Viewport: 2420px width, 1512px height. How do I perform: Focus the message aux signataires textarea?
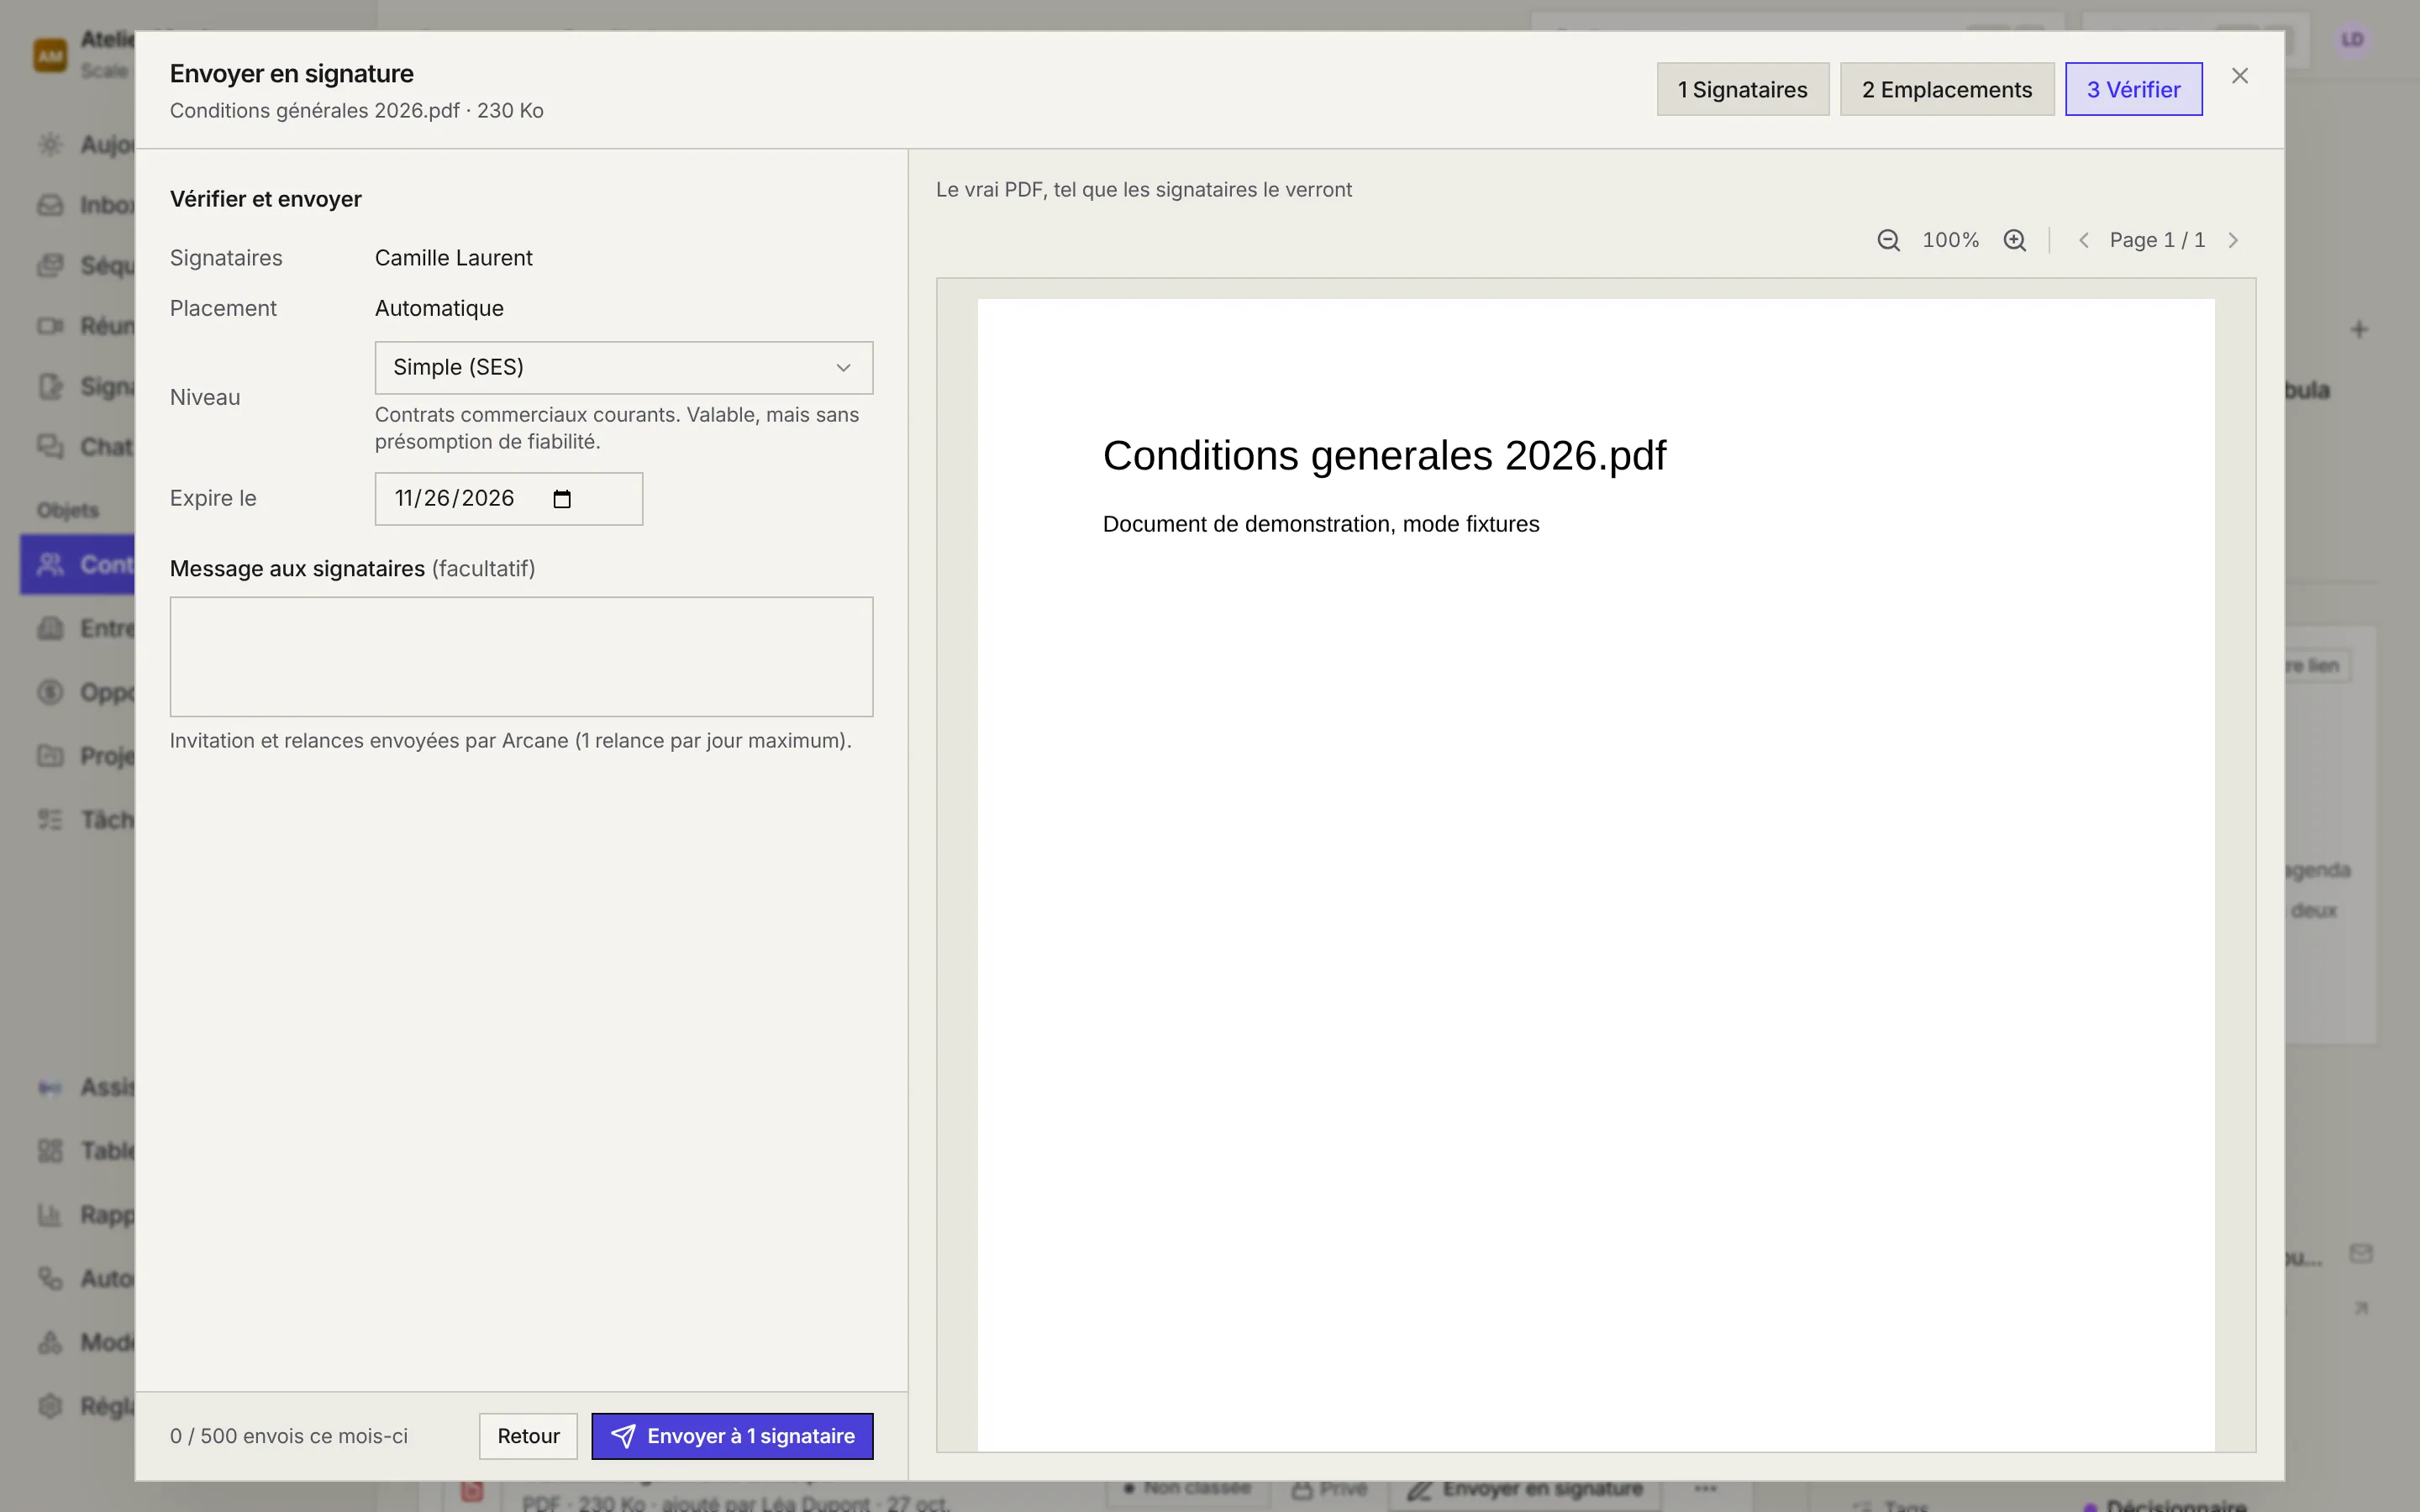click(x=521, y=656)
